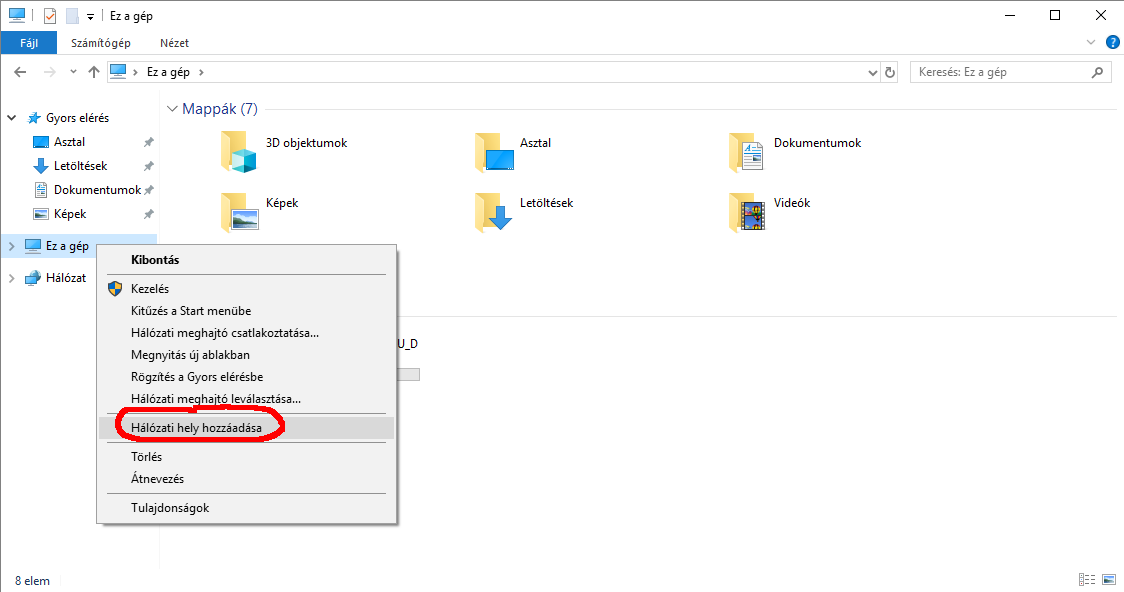The height and width of the screenshot is (592, 1124).
Task: Select Ez a gép in navigation pane
Action: click(67, 246)
